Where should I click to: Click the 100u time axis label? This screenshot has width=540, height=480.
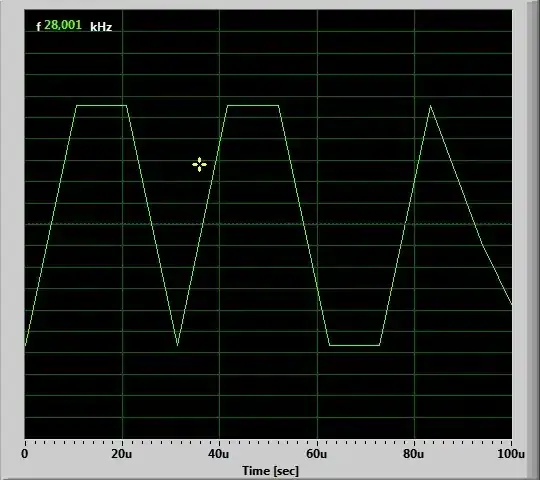[x=511, y=454]
